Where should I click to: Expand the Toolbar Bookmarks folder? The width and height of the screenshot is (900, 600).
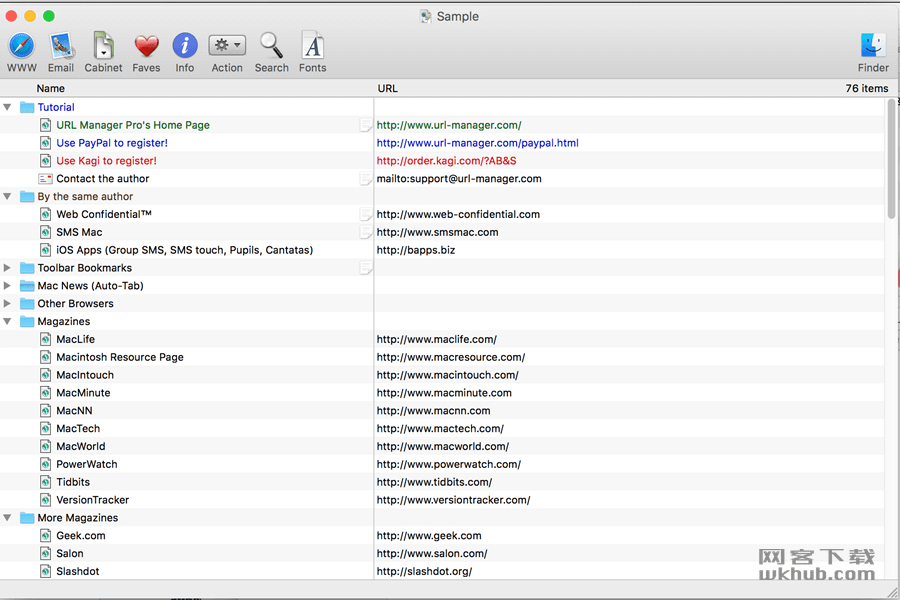pos(7,268)
